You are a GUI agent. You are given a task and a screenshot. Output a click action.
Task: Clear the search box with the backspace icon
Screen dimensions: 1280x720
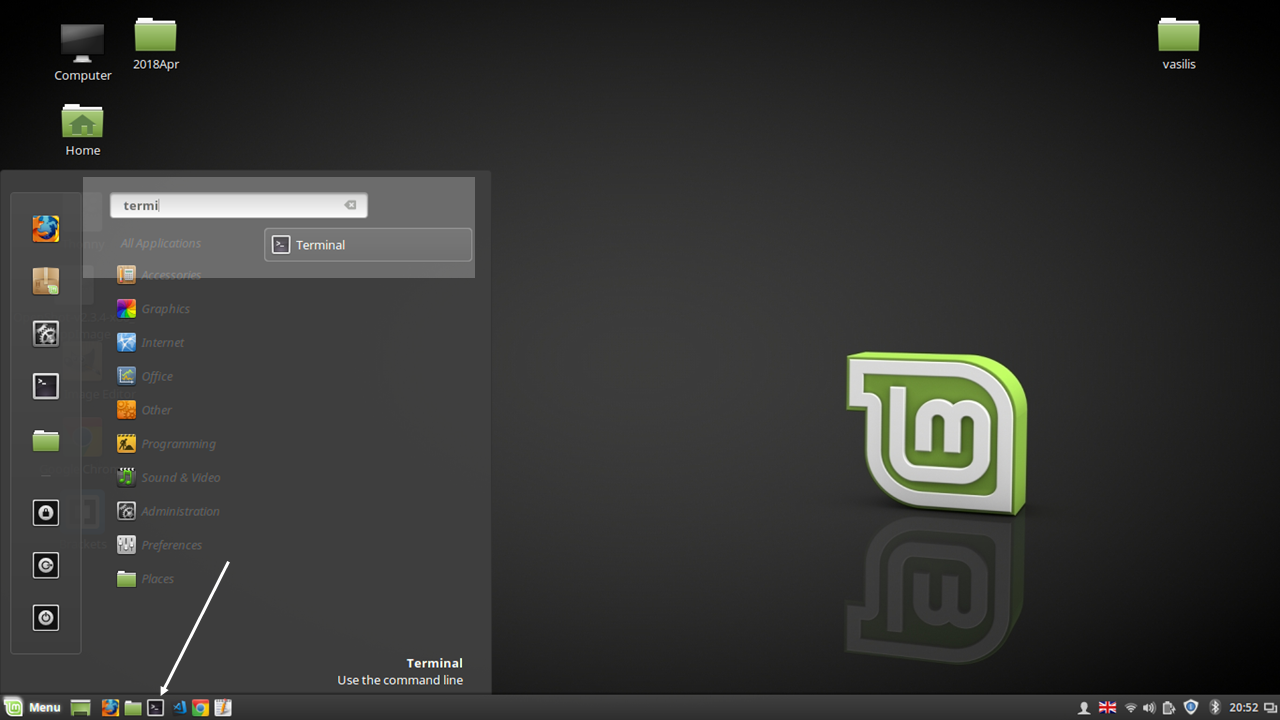pyautogui.click(x=350, y=205)
